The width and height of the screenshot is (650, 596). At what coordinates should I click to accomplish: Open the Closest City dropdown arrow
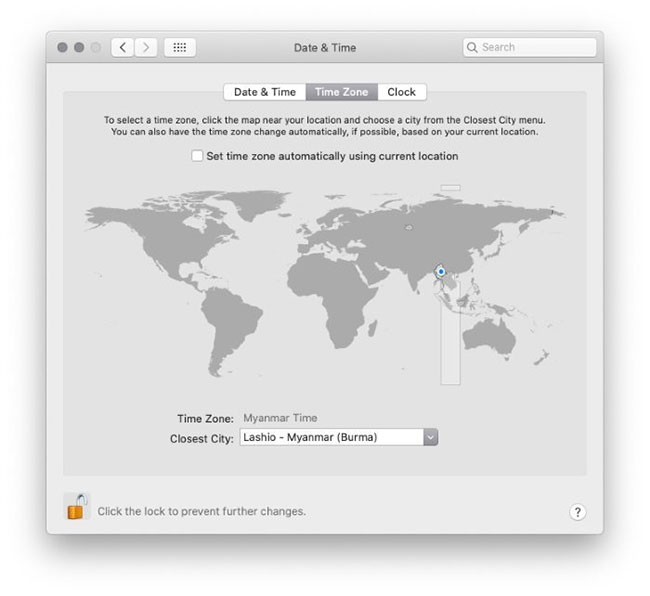pos(431,437)
